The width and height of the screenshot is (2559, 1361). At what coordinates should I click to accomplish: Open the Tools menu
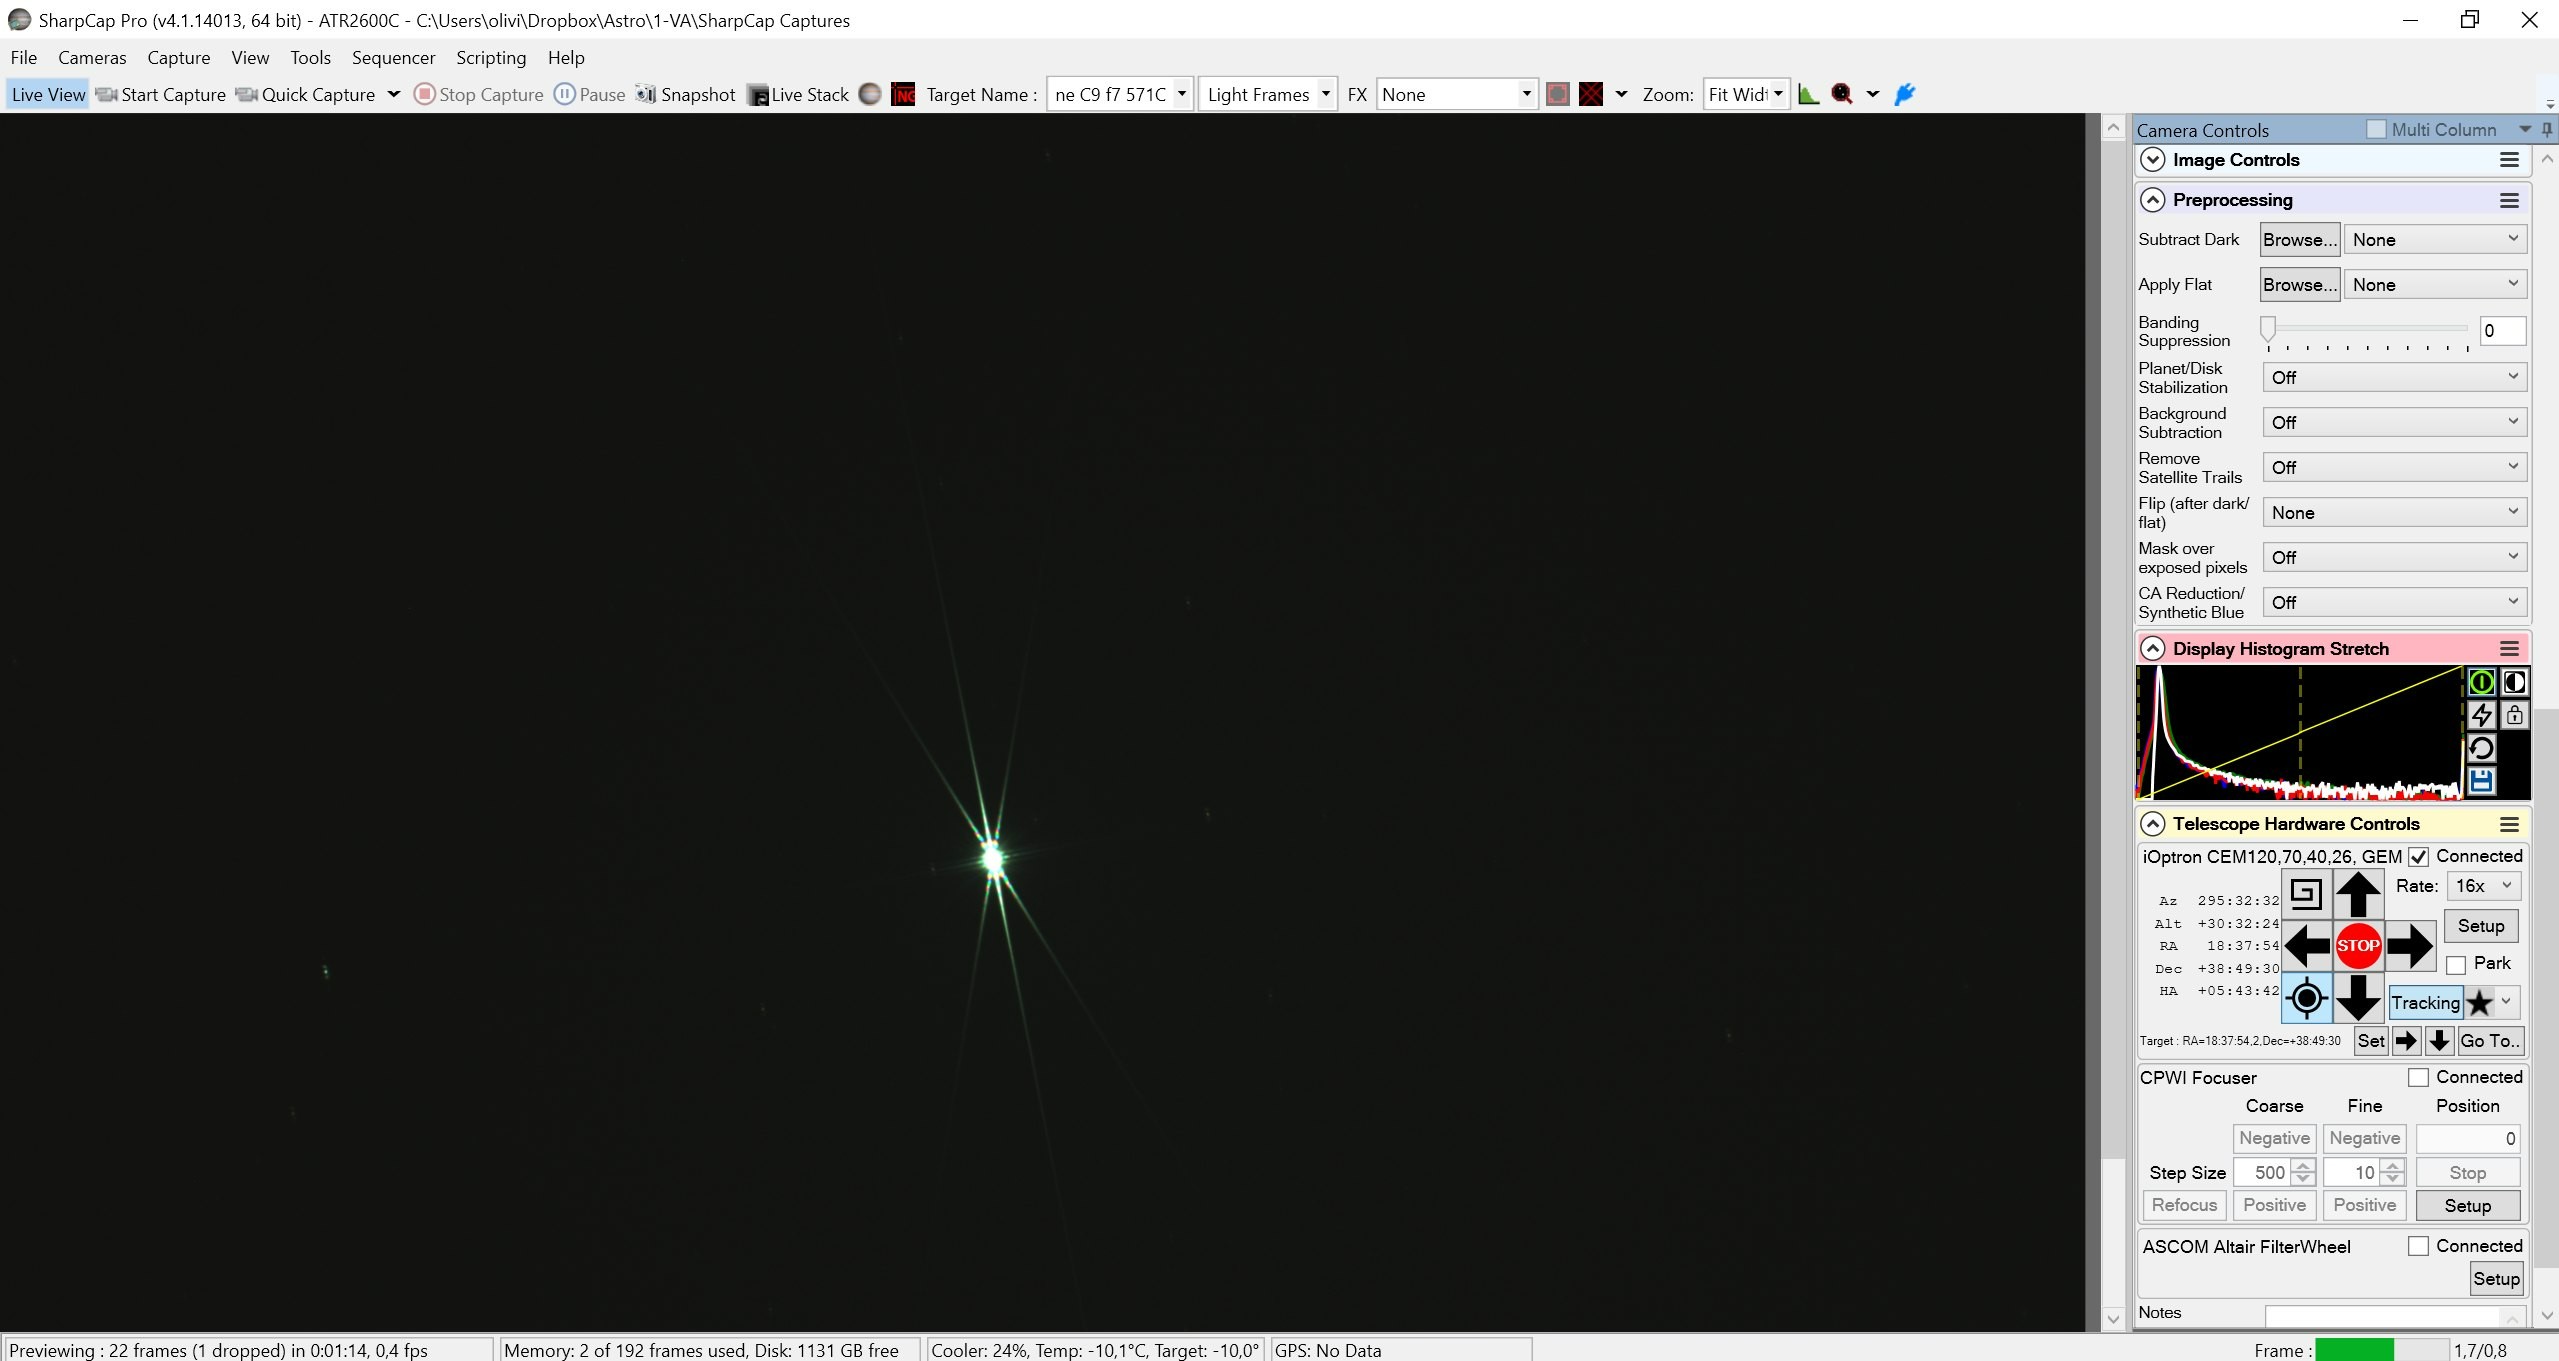coord(310,57)
